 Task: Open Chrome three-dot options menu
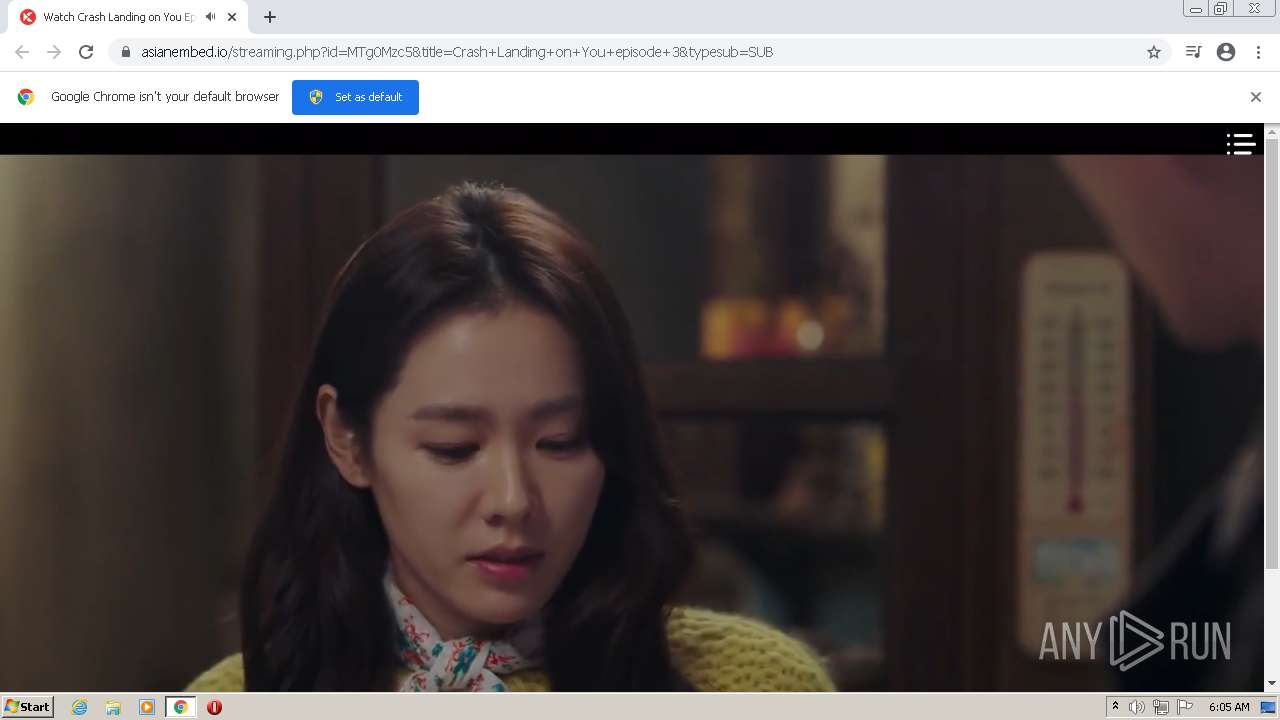pos(1259,52)
